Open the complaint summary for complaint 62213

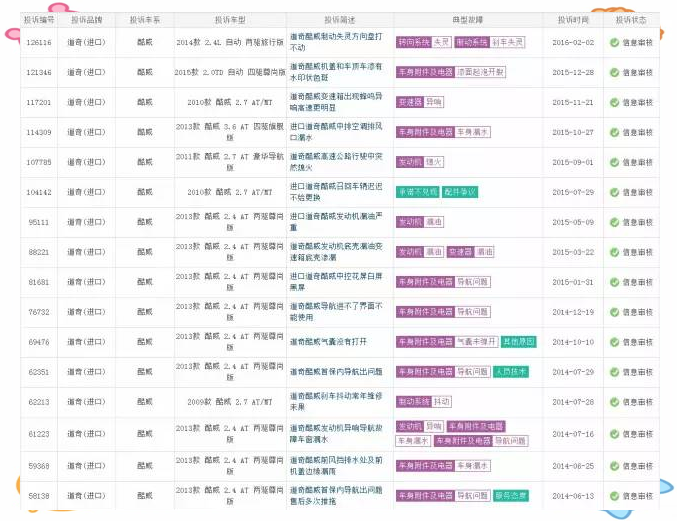point(336,401)
